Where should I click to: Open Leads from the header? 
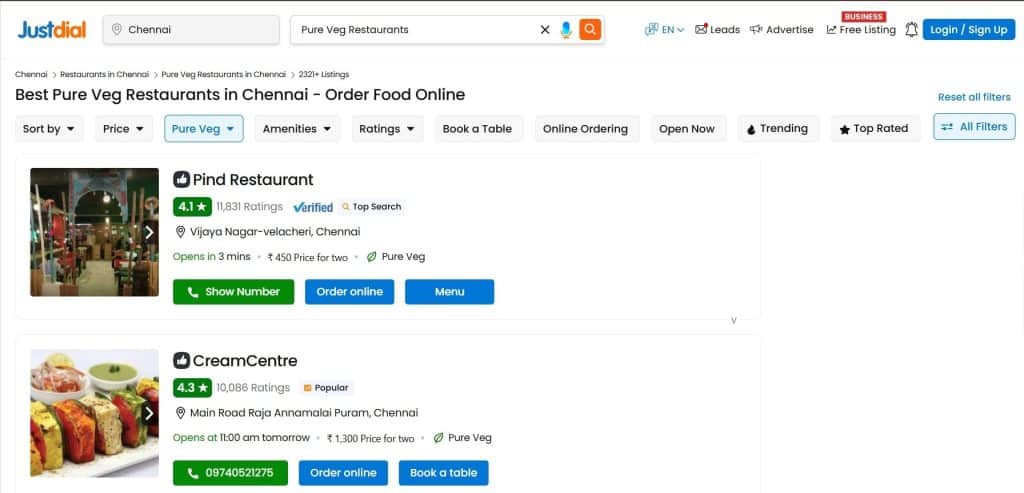click(x=718, y=29)
